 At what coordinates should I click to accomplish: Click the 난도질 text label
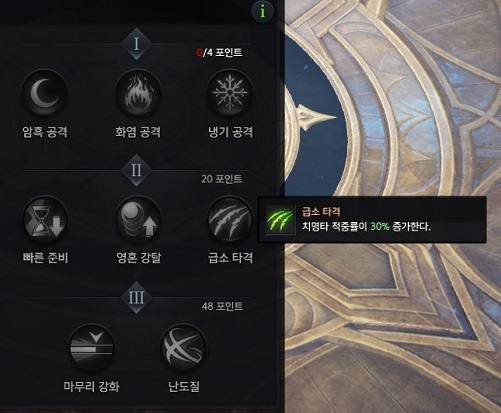pyautogui.click(x=184, y=387)
